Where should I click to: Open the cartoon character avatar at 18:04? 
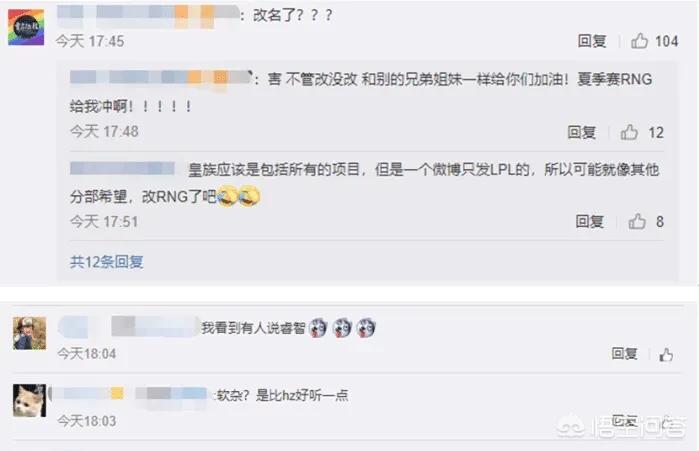(x=29, y=333)
